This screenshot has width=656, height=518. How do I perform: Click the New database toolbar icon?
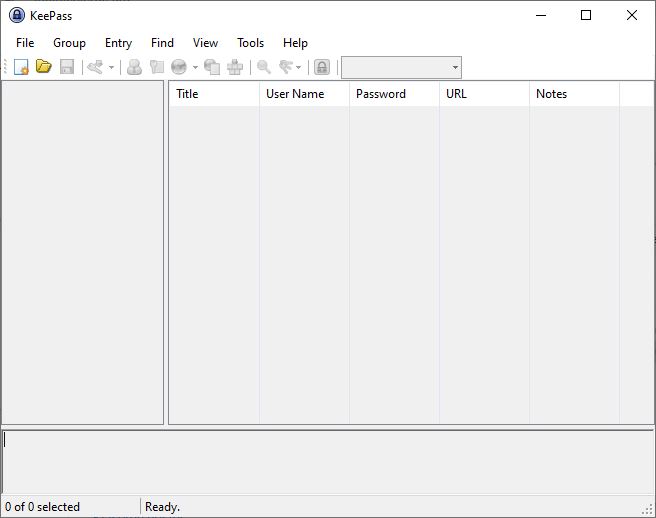pyautogui.click(x=21, y=67)
